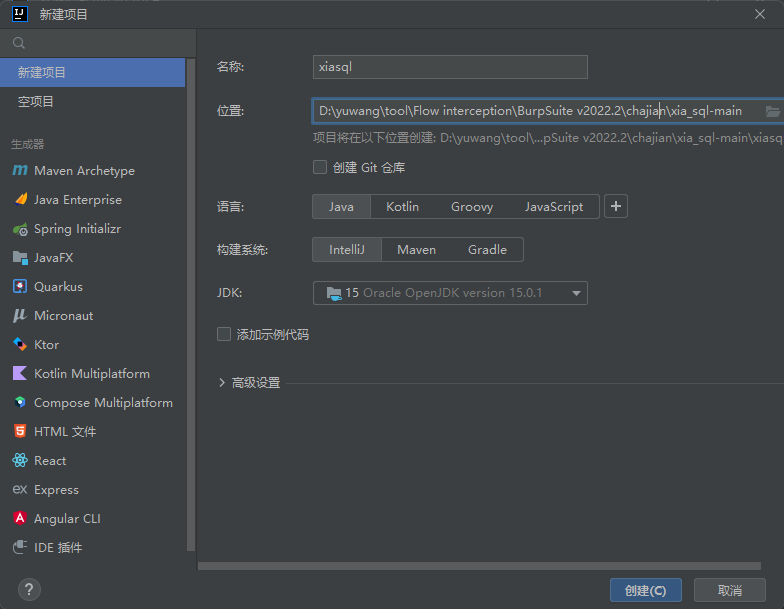Viewport: 784px width, 609px height.
Task: Open the folder browse icon in location field
Action: coord(772,111)
